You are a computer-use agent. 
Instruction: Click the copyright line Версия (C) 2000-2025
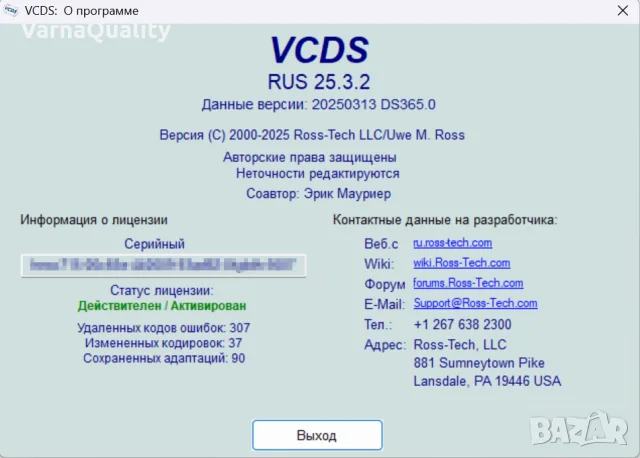tap(312, 135)
